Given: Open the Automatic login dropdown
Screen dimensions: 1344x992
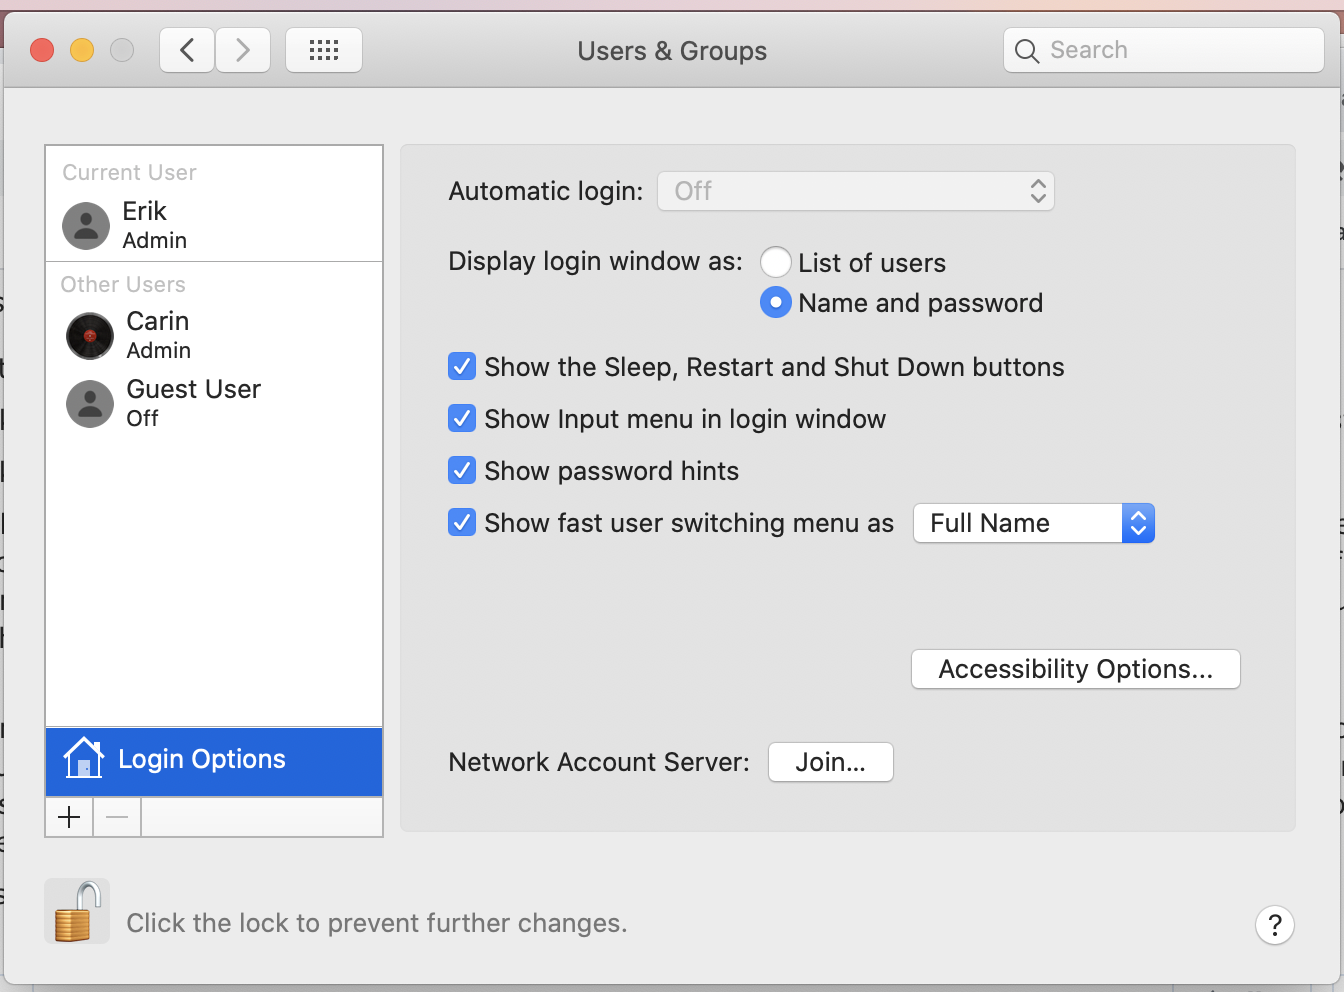Looking at the screenshot, I should point(856,191).
